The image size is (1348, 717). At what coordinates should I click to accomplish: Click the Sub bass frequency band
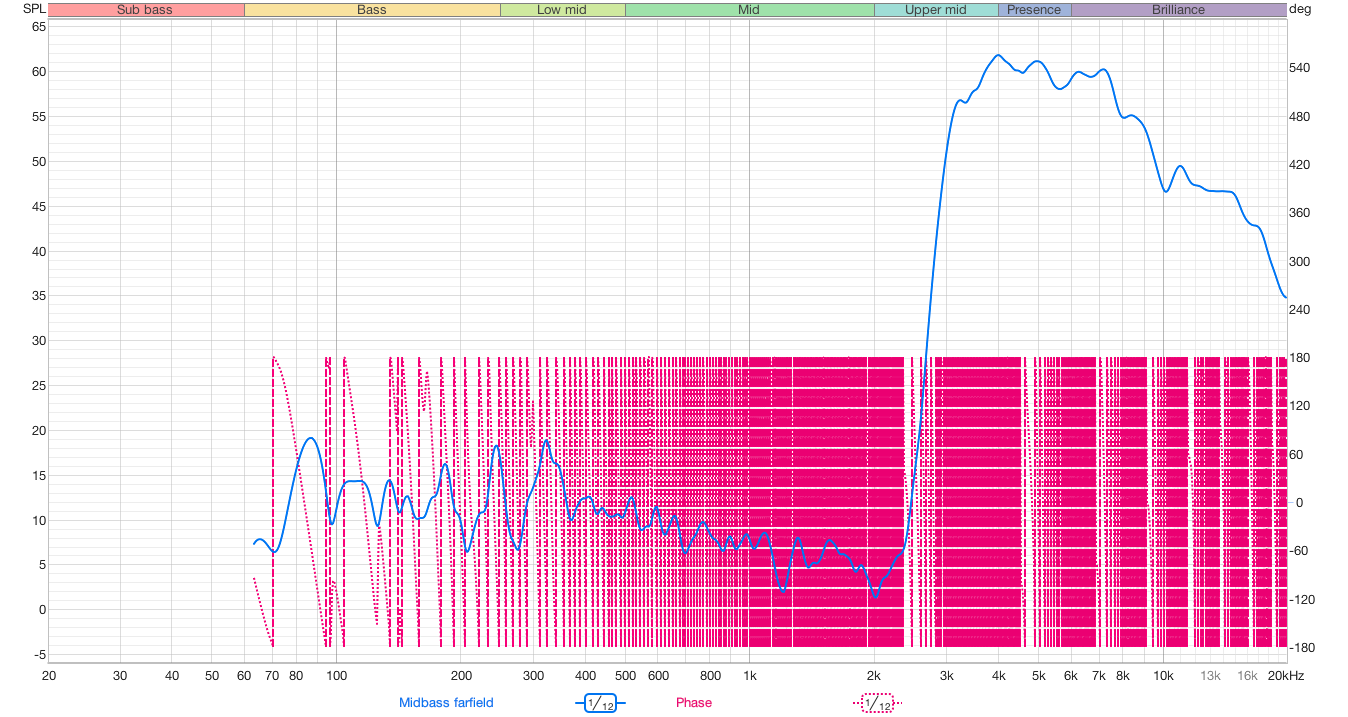pos(145,10)
